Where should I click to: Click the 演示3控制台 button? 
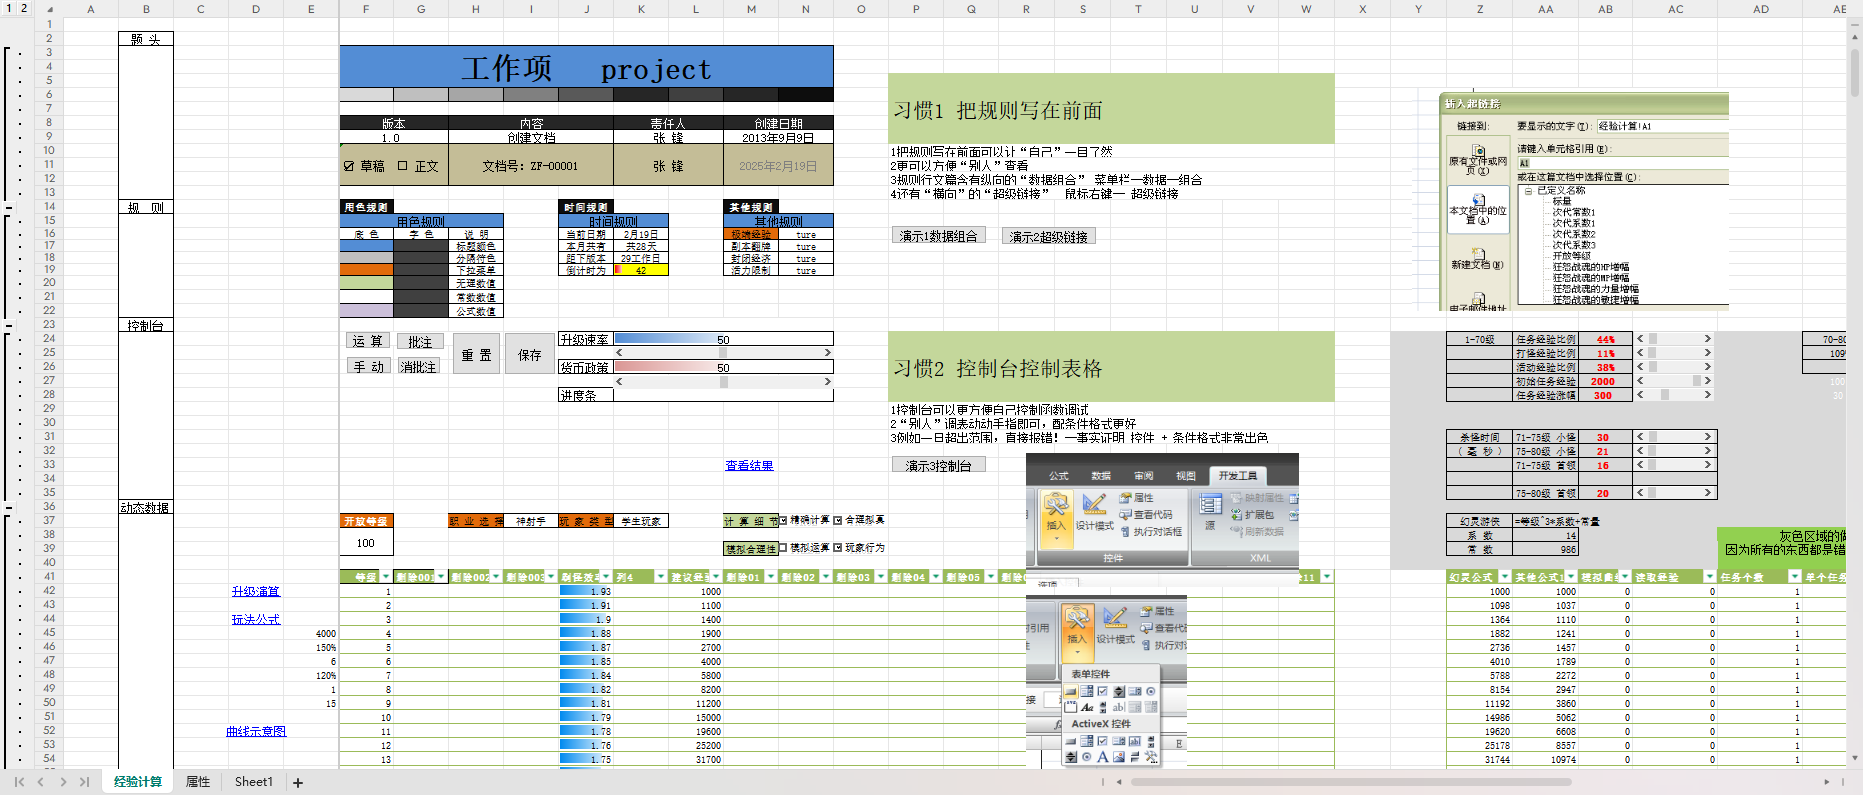tap(939, 465)
